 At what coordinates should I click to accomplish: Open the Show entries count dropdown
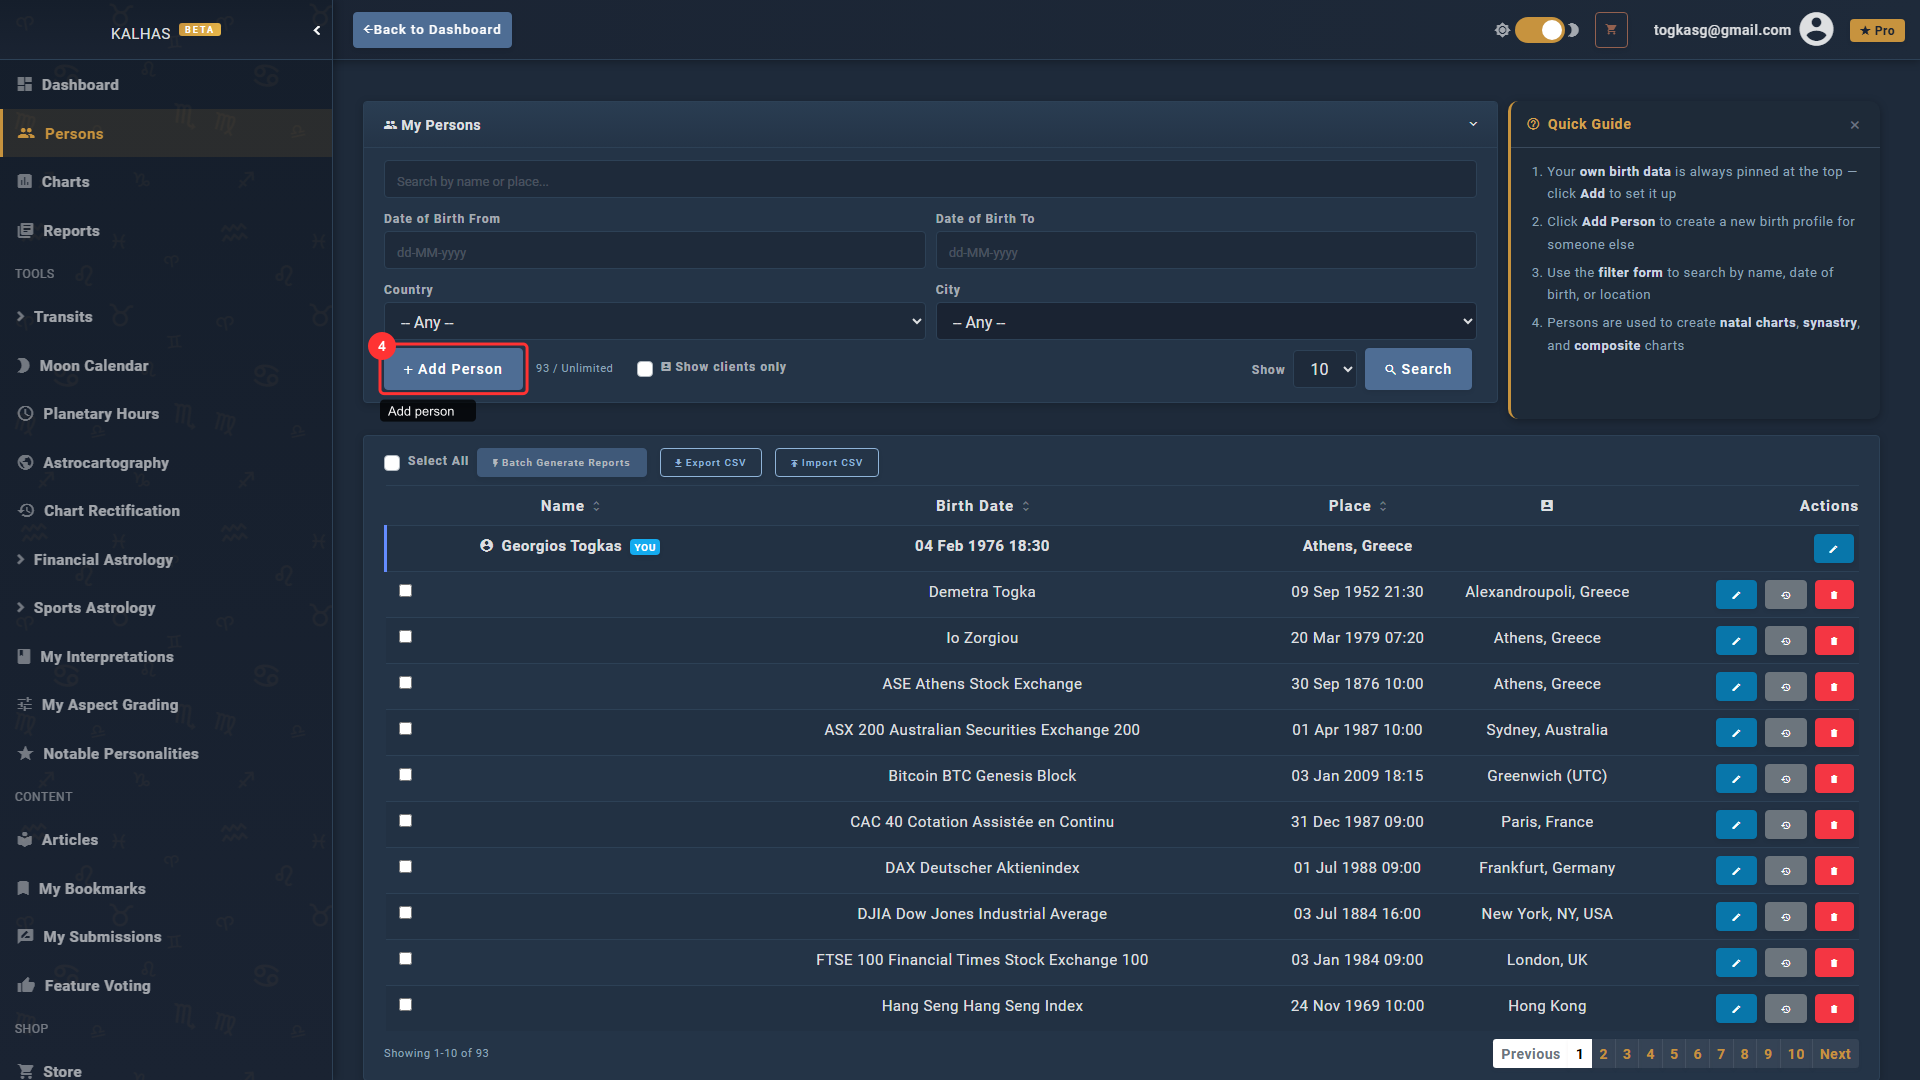[x=1325, y=370]
